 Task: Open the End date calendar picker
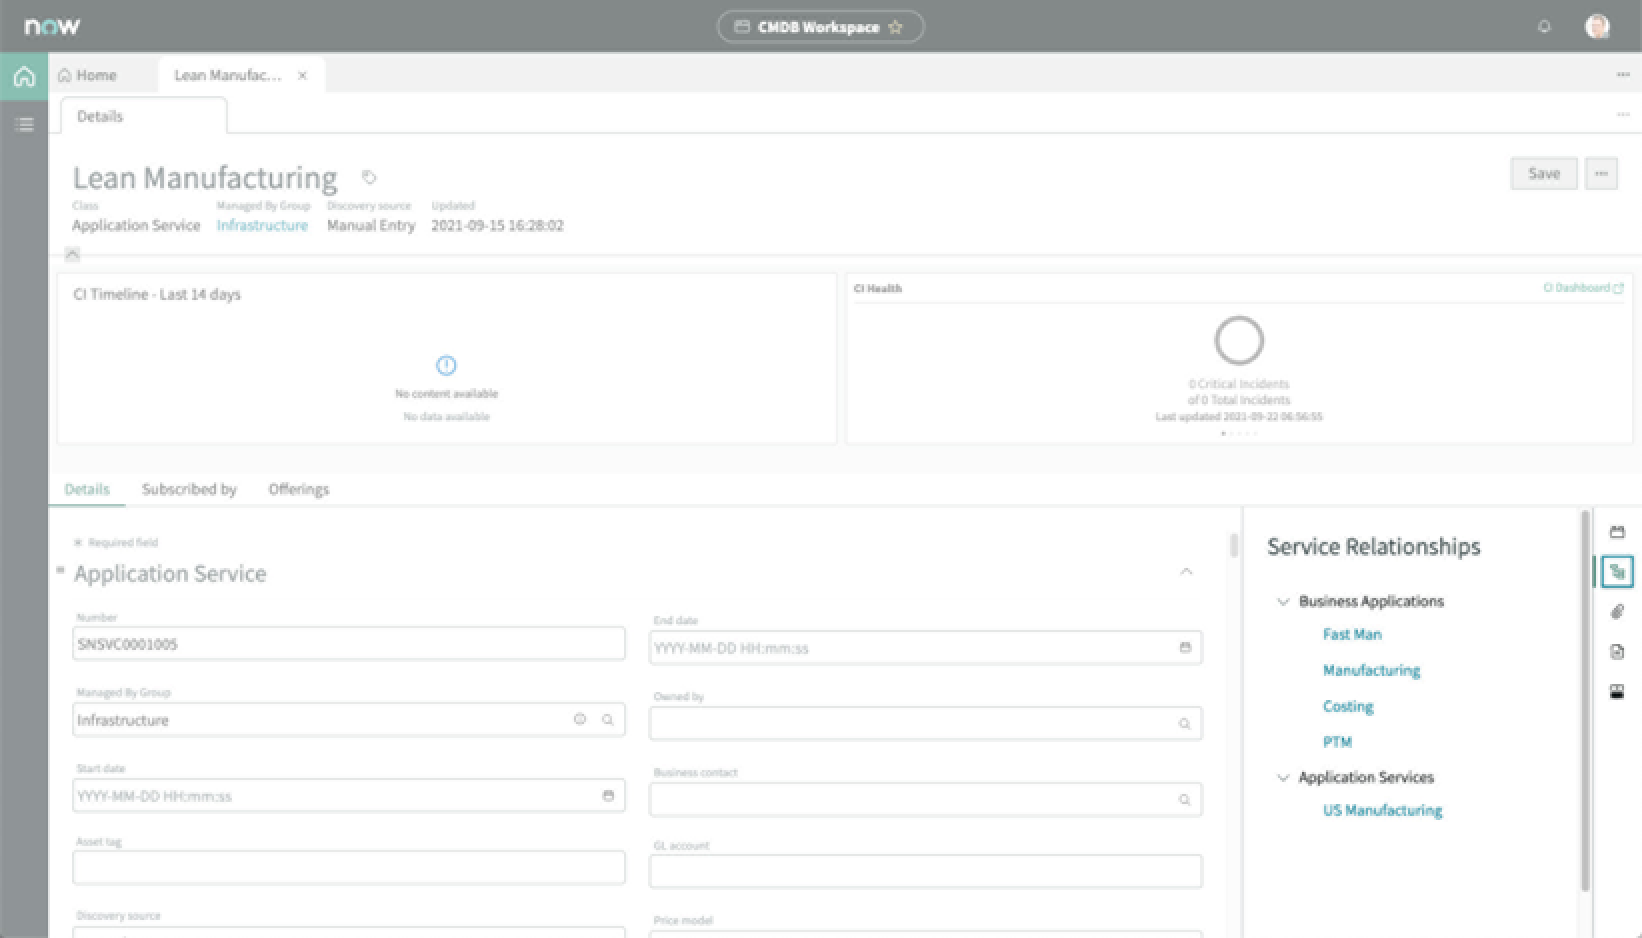(x=1185, y=648)
